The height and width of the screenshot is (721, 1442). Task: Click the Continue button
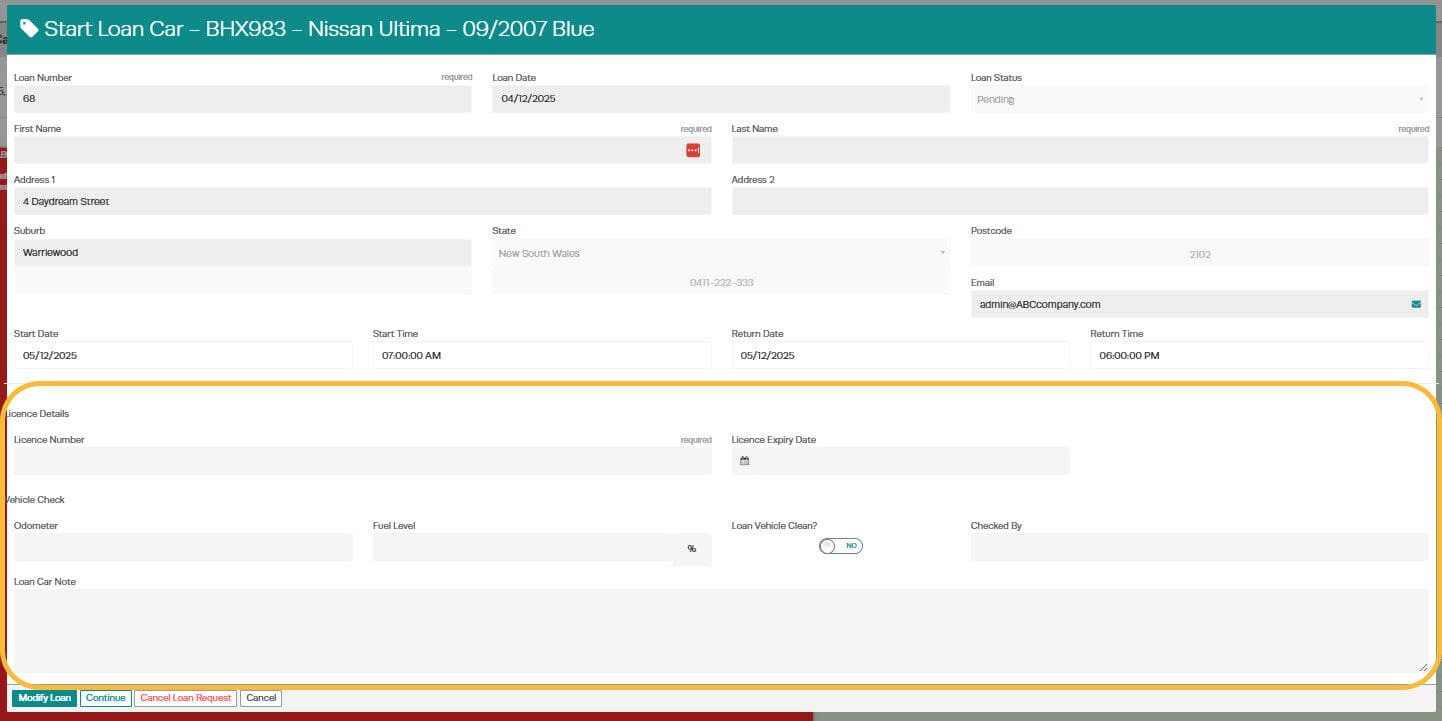coord(105,698)
